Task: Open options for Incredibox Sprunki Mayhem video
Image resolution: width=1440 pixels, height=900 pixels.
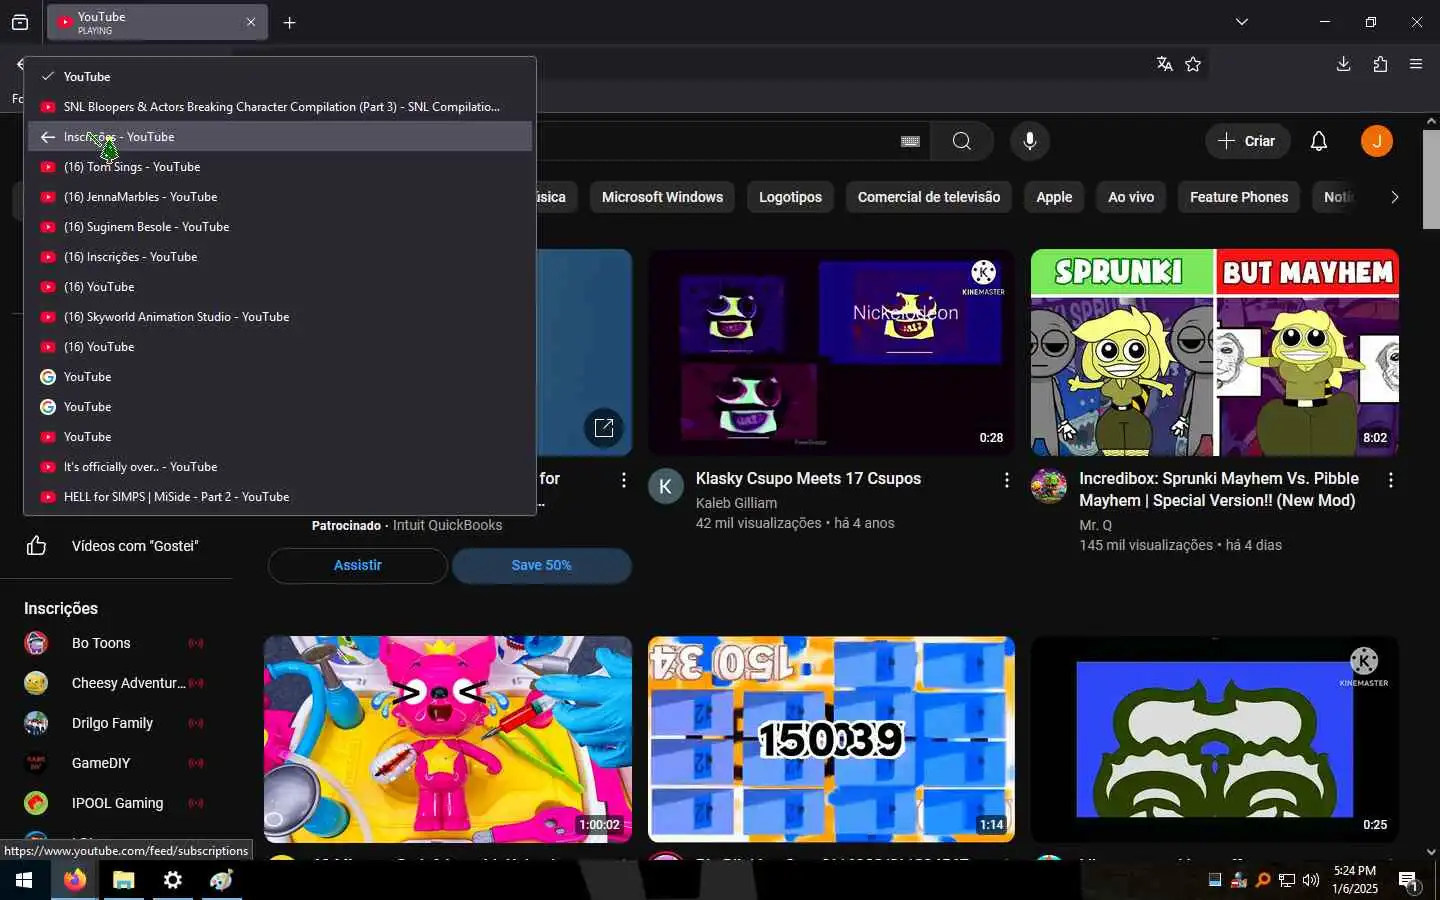Action: [x=1390, y=481]
